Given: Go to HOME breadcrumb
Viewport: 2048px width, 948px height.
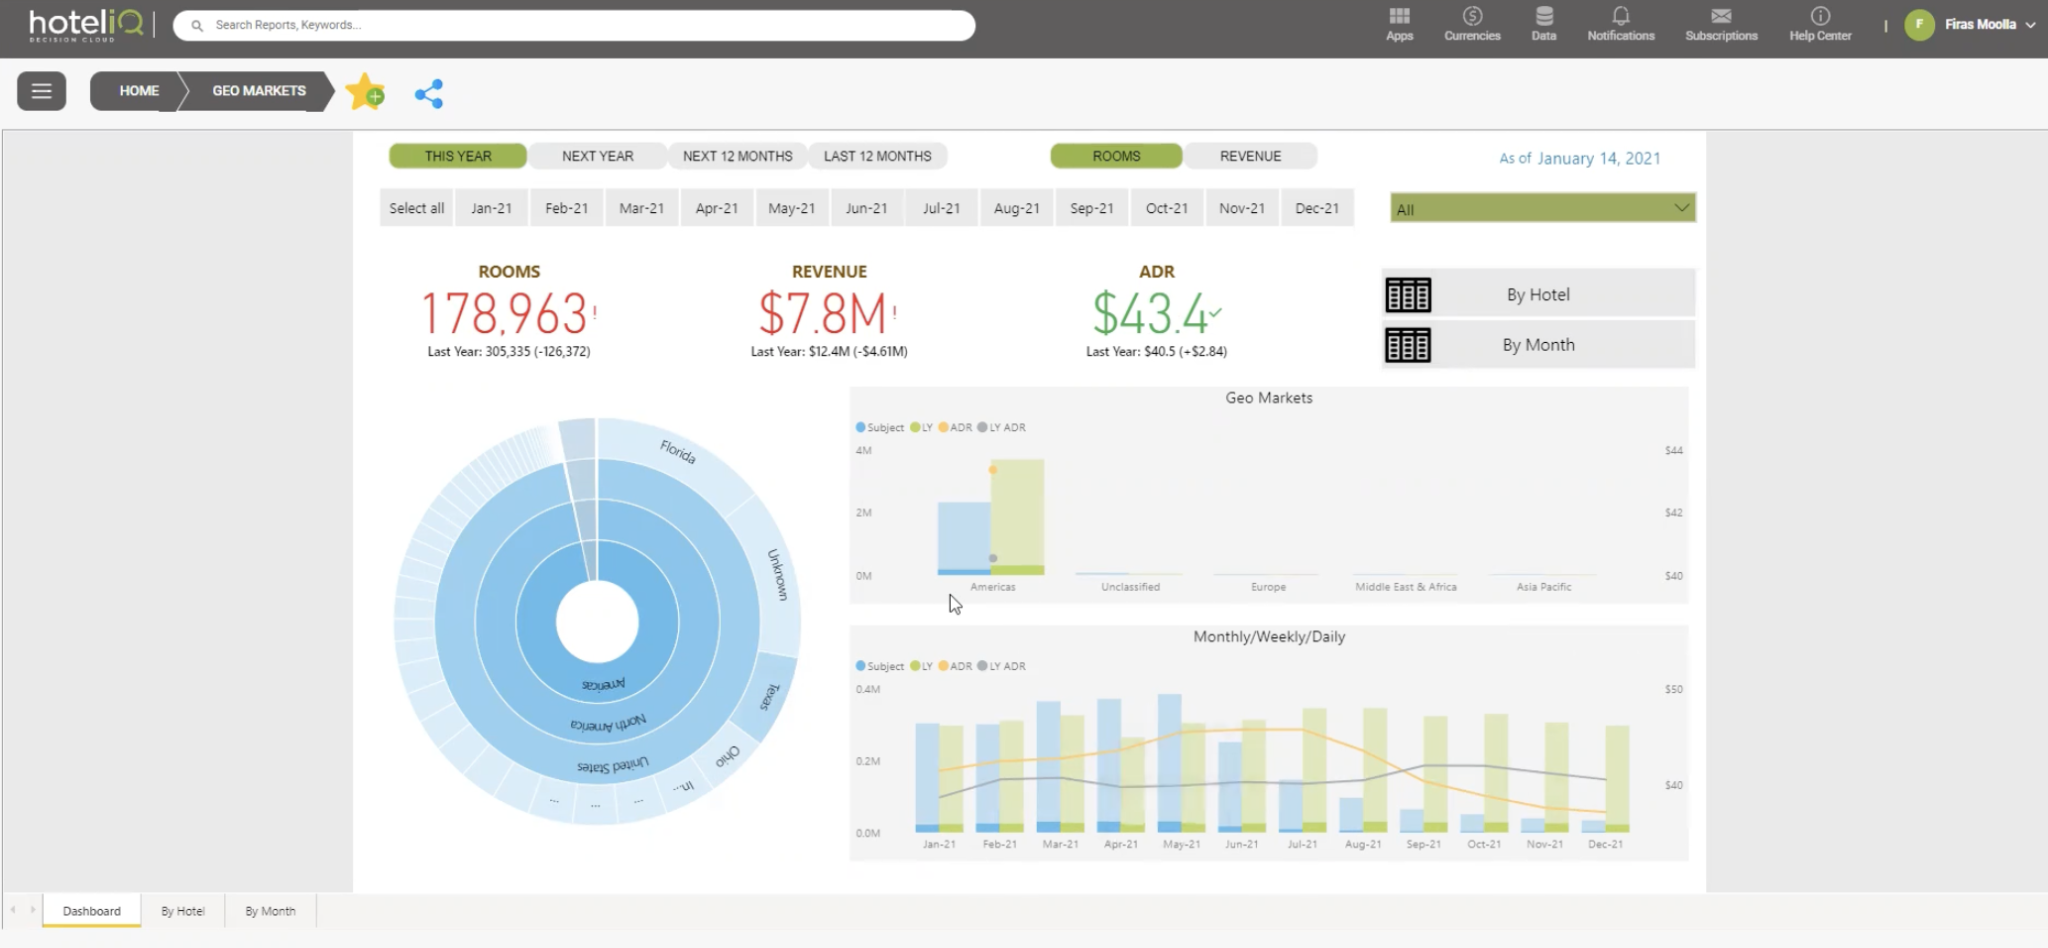Looking at the screenshot, I should (x=139, y=91).
